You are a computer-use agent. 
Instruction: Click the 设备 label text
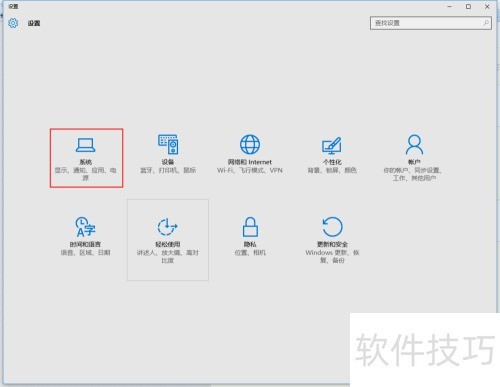pos(168,162)
